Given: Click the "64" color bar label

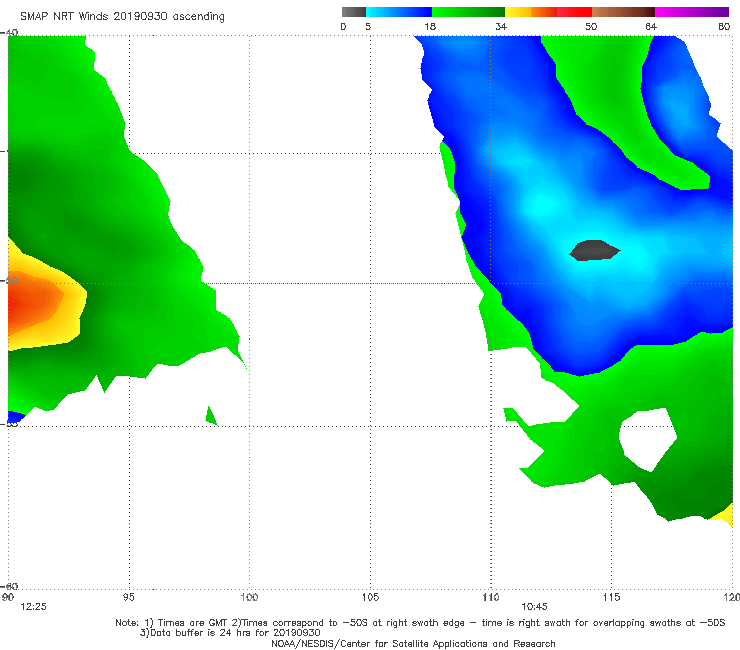Looking at the screenshot, I should (x=651, y=26).
